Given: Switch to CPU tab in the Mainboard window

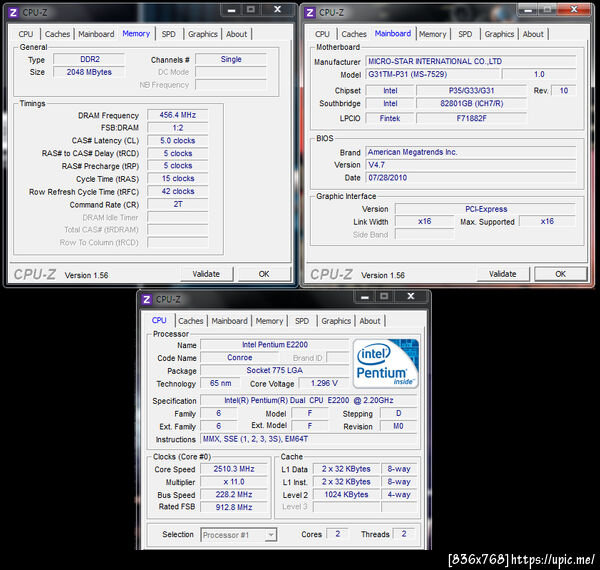Looking at the screenshot, I should pos(322,34).
